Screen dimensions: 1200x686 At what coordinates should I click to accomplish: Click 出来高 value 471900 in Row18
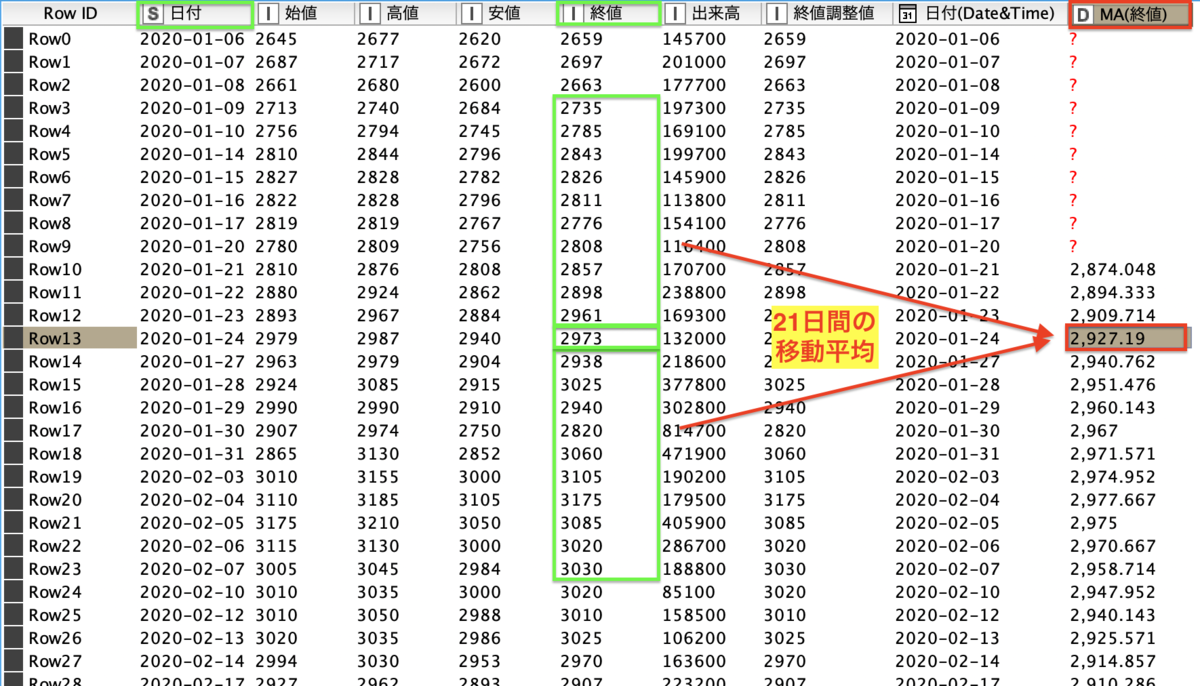click(x=695, y=453)
